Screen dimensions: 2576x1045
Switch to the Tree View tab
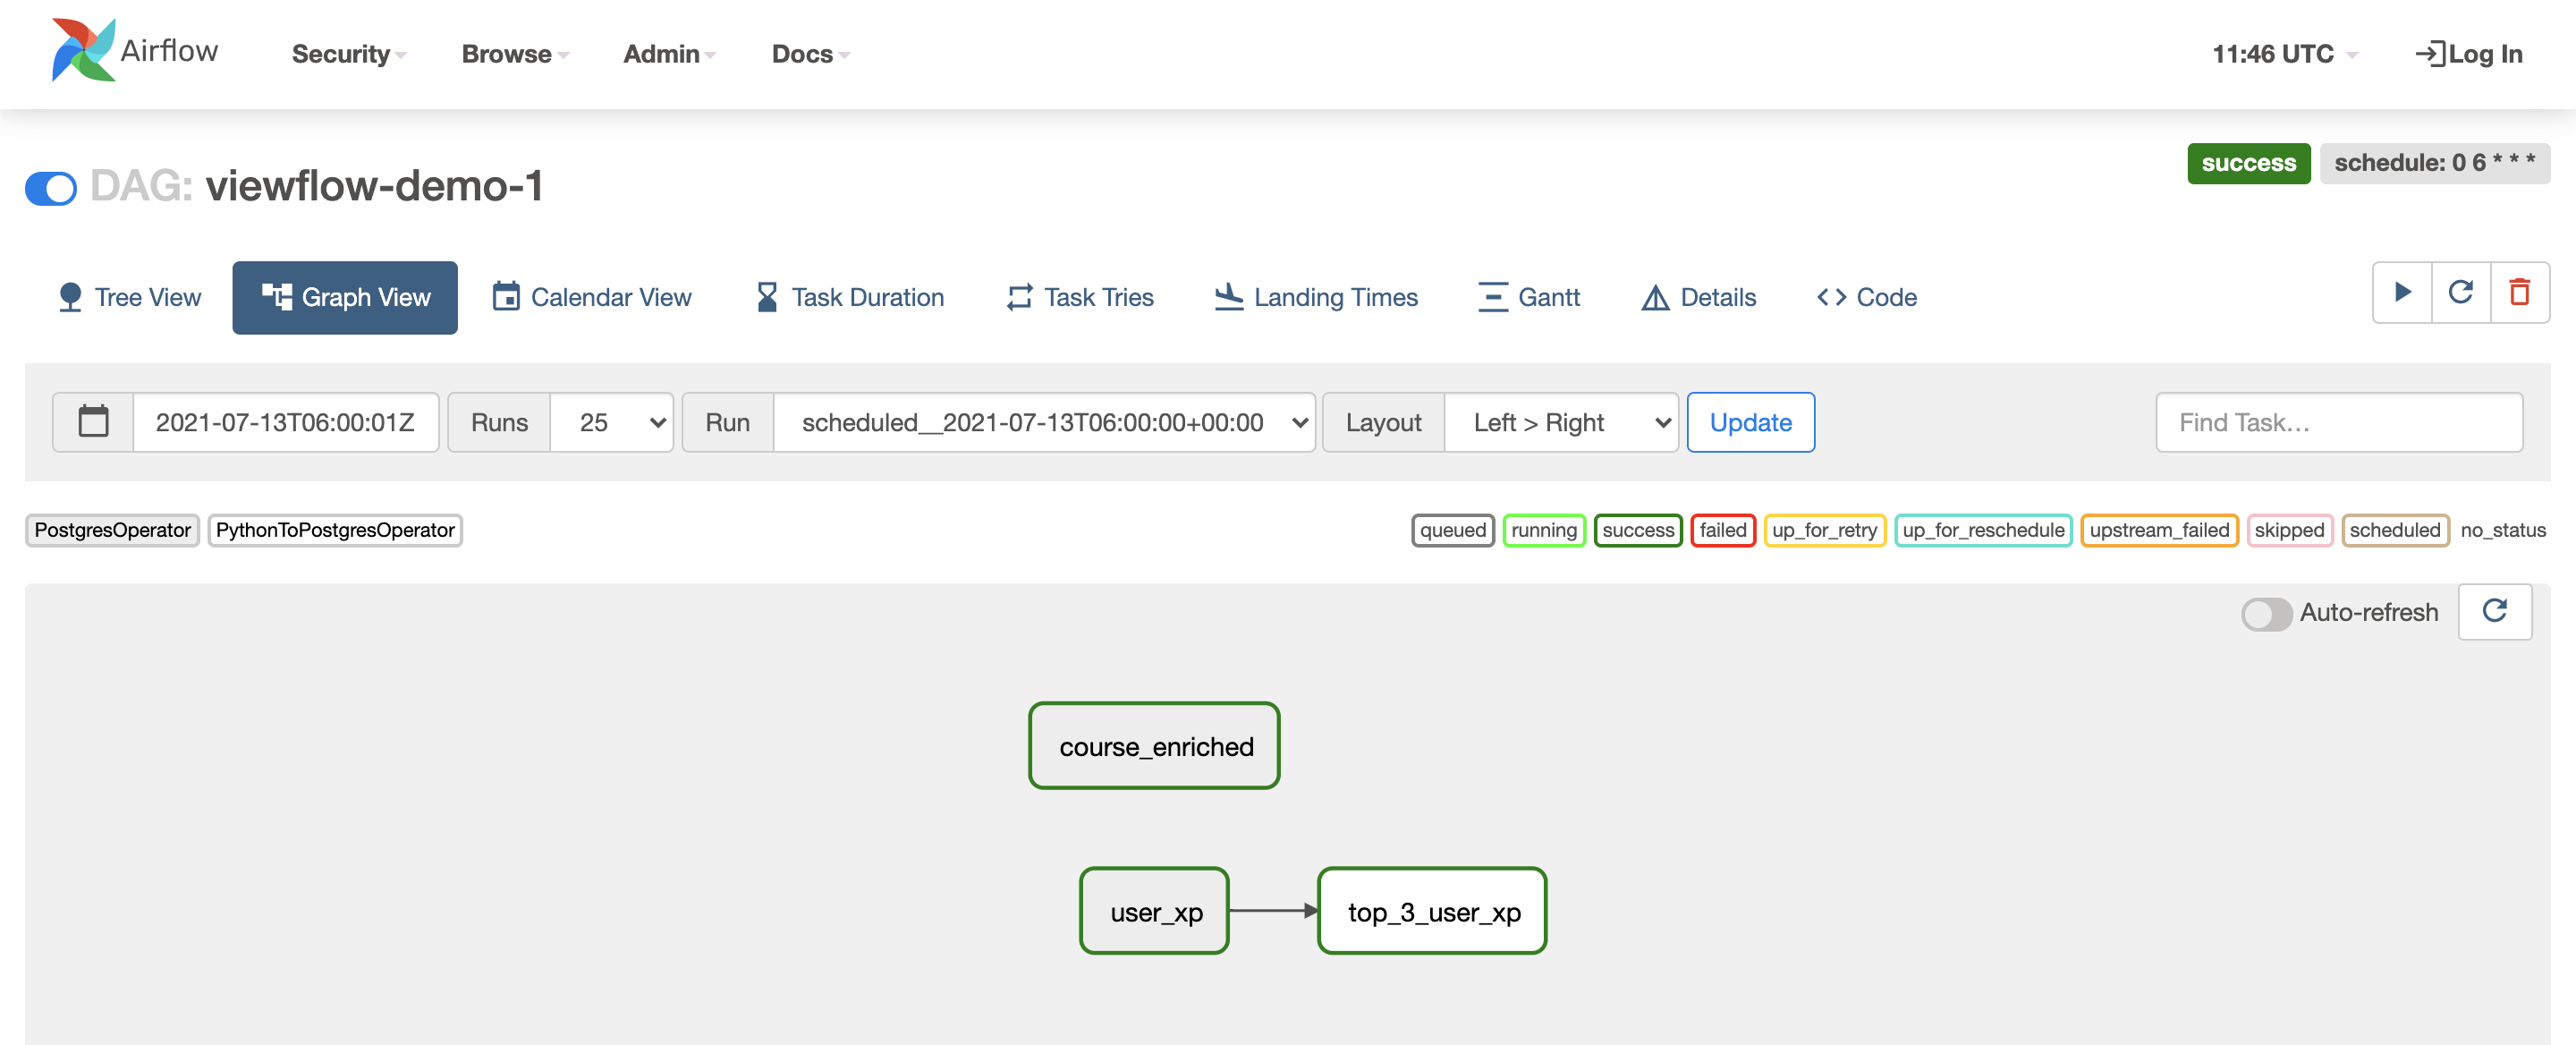pyautogui.click(x=130, y=297)
